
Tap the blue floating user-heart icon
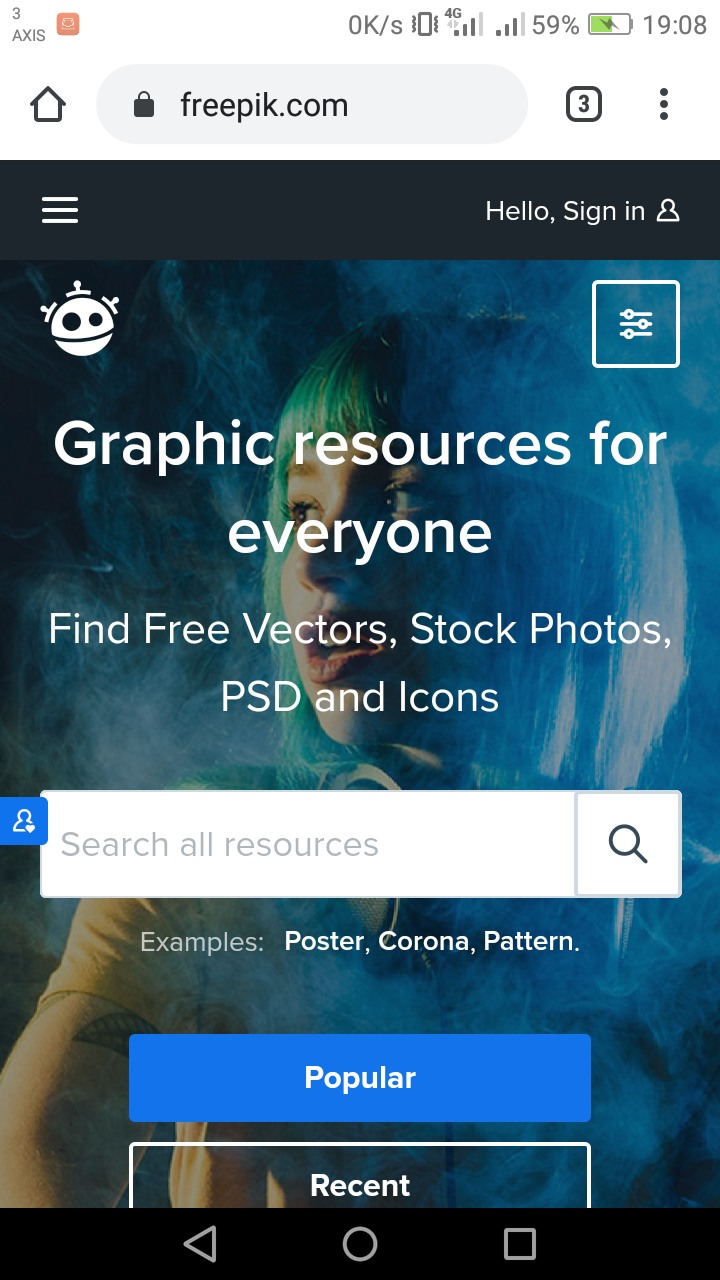tap(23, 822)
